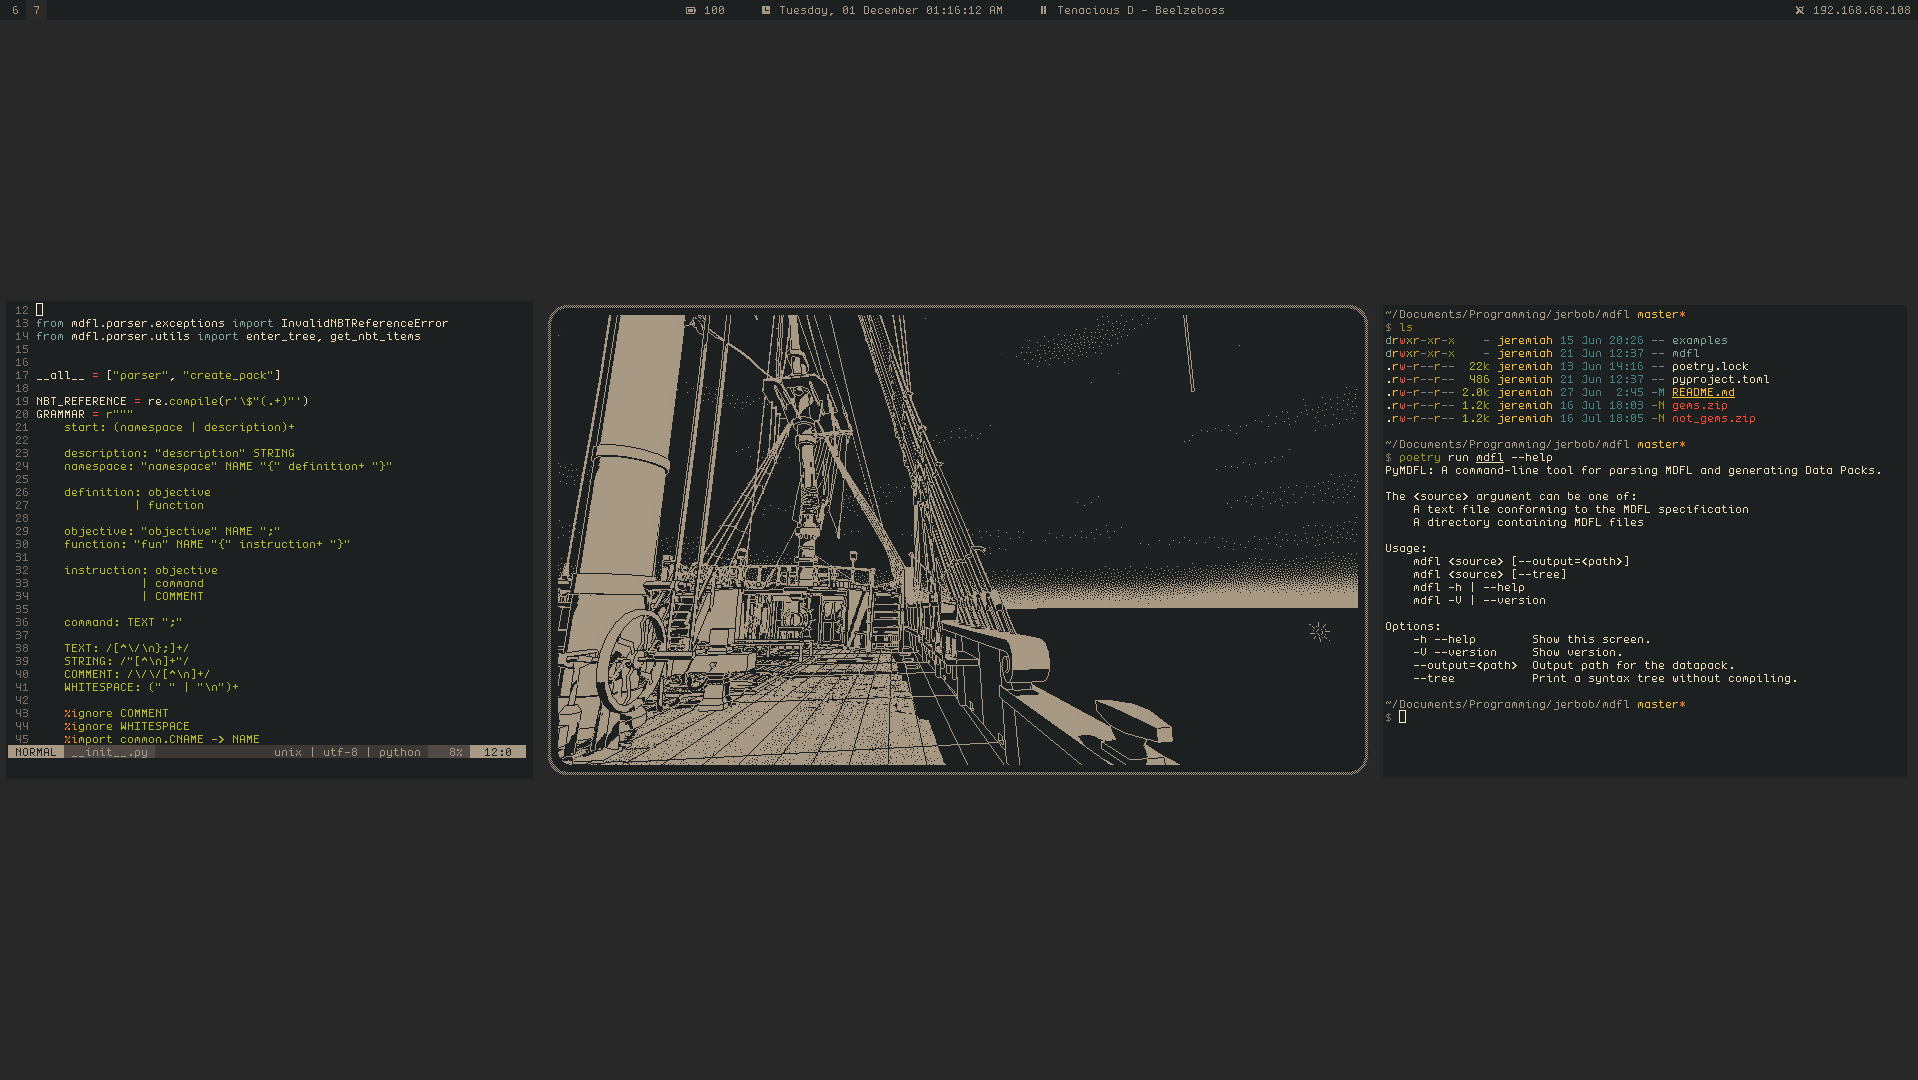Click the clock icon beside the date

pos(766,10)
